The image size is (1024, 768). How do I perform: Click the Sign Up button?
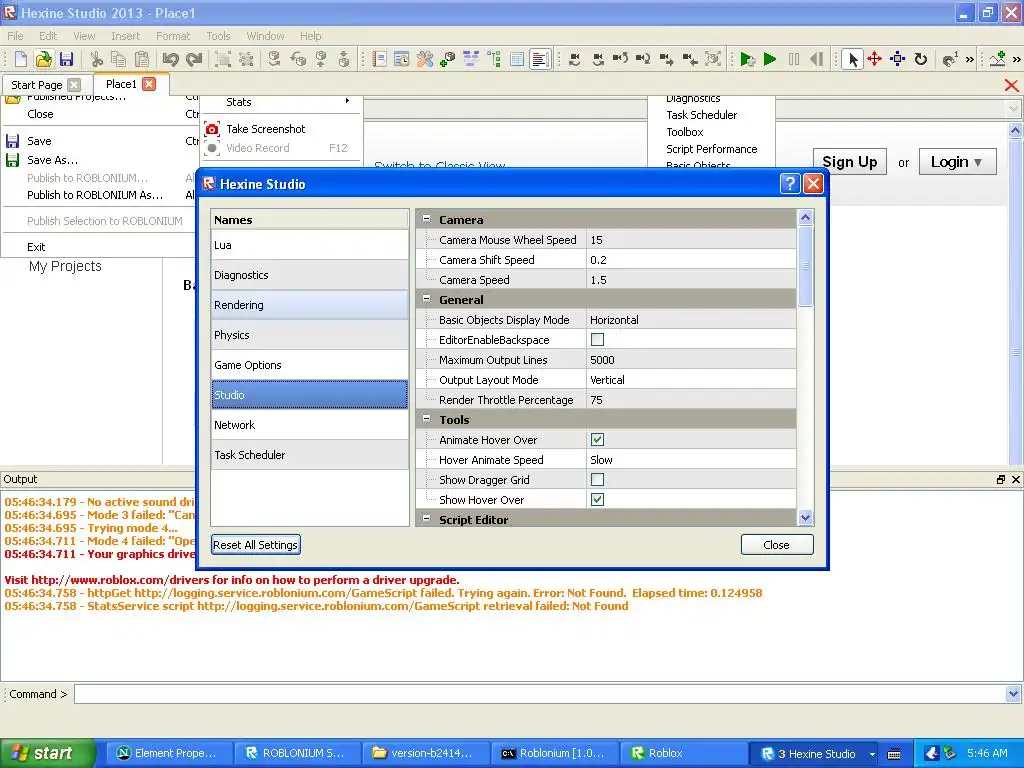click(849, 162)
